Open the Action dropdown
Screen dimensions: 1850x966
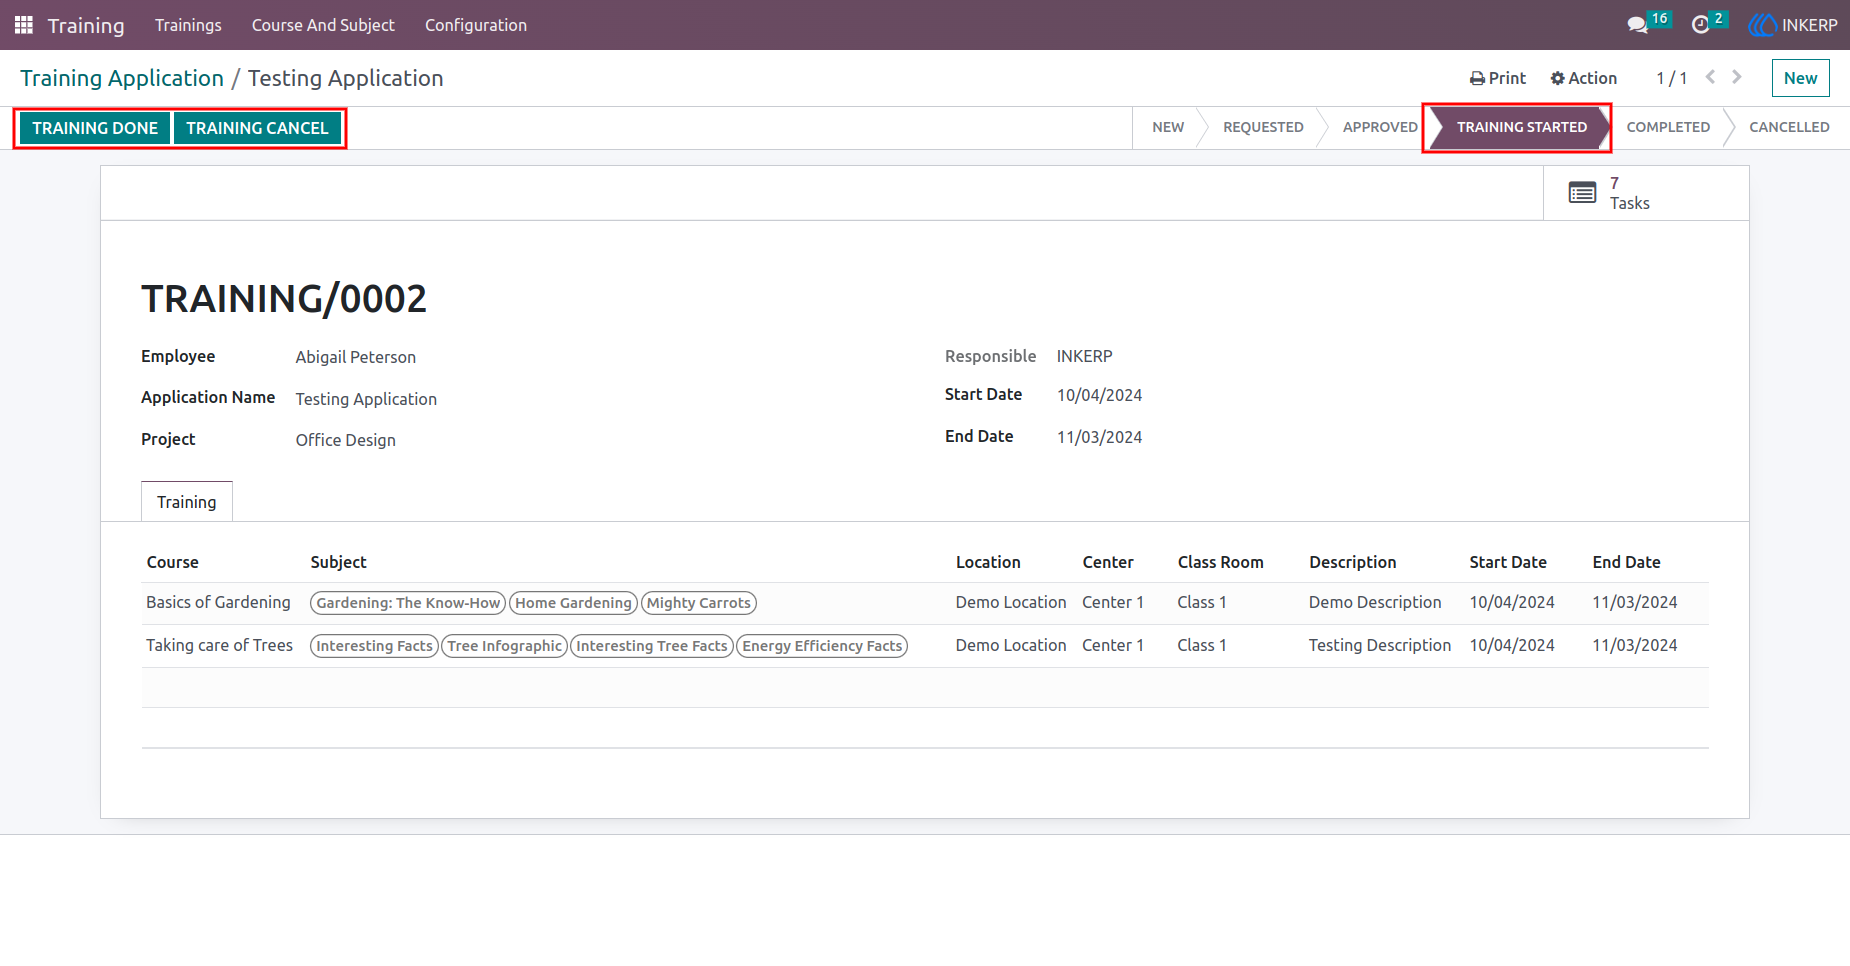[x=1584, y=78]
